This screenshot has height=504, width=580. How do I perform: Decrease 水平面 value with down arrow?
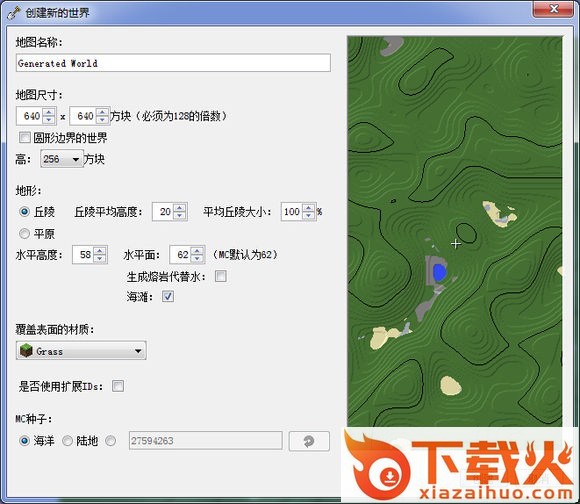pyautogui.click(x=197, y=259)
